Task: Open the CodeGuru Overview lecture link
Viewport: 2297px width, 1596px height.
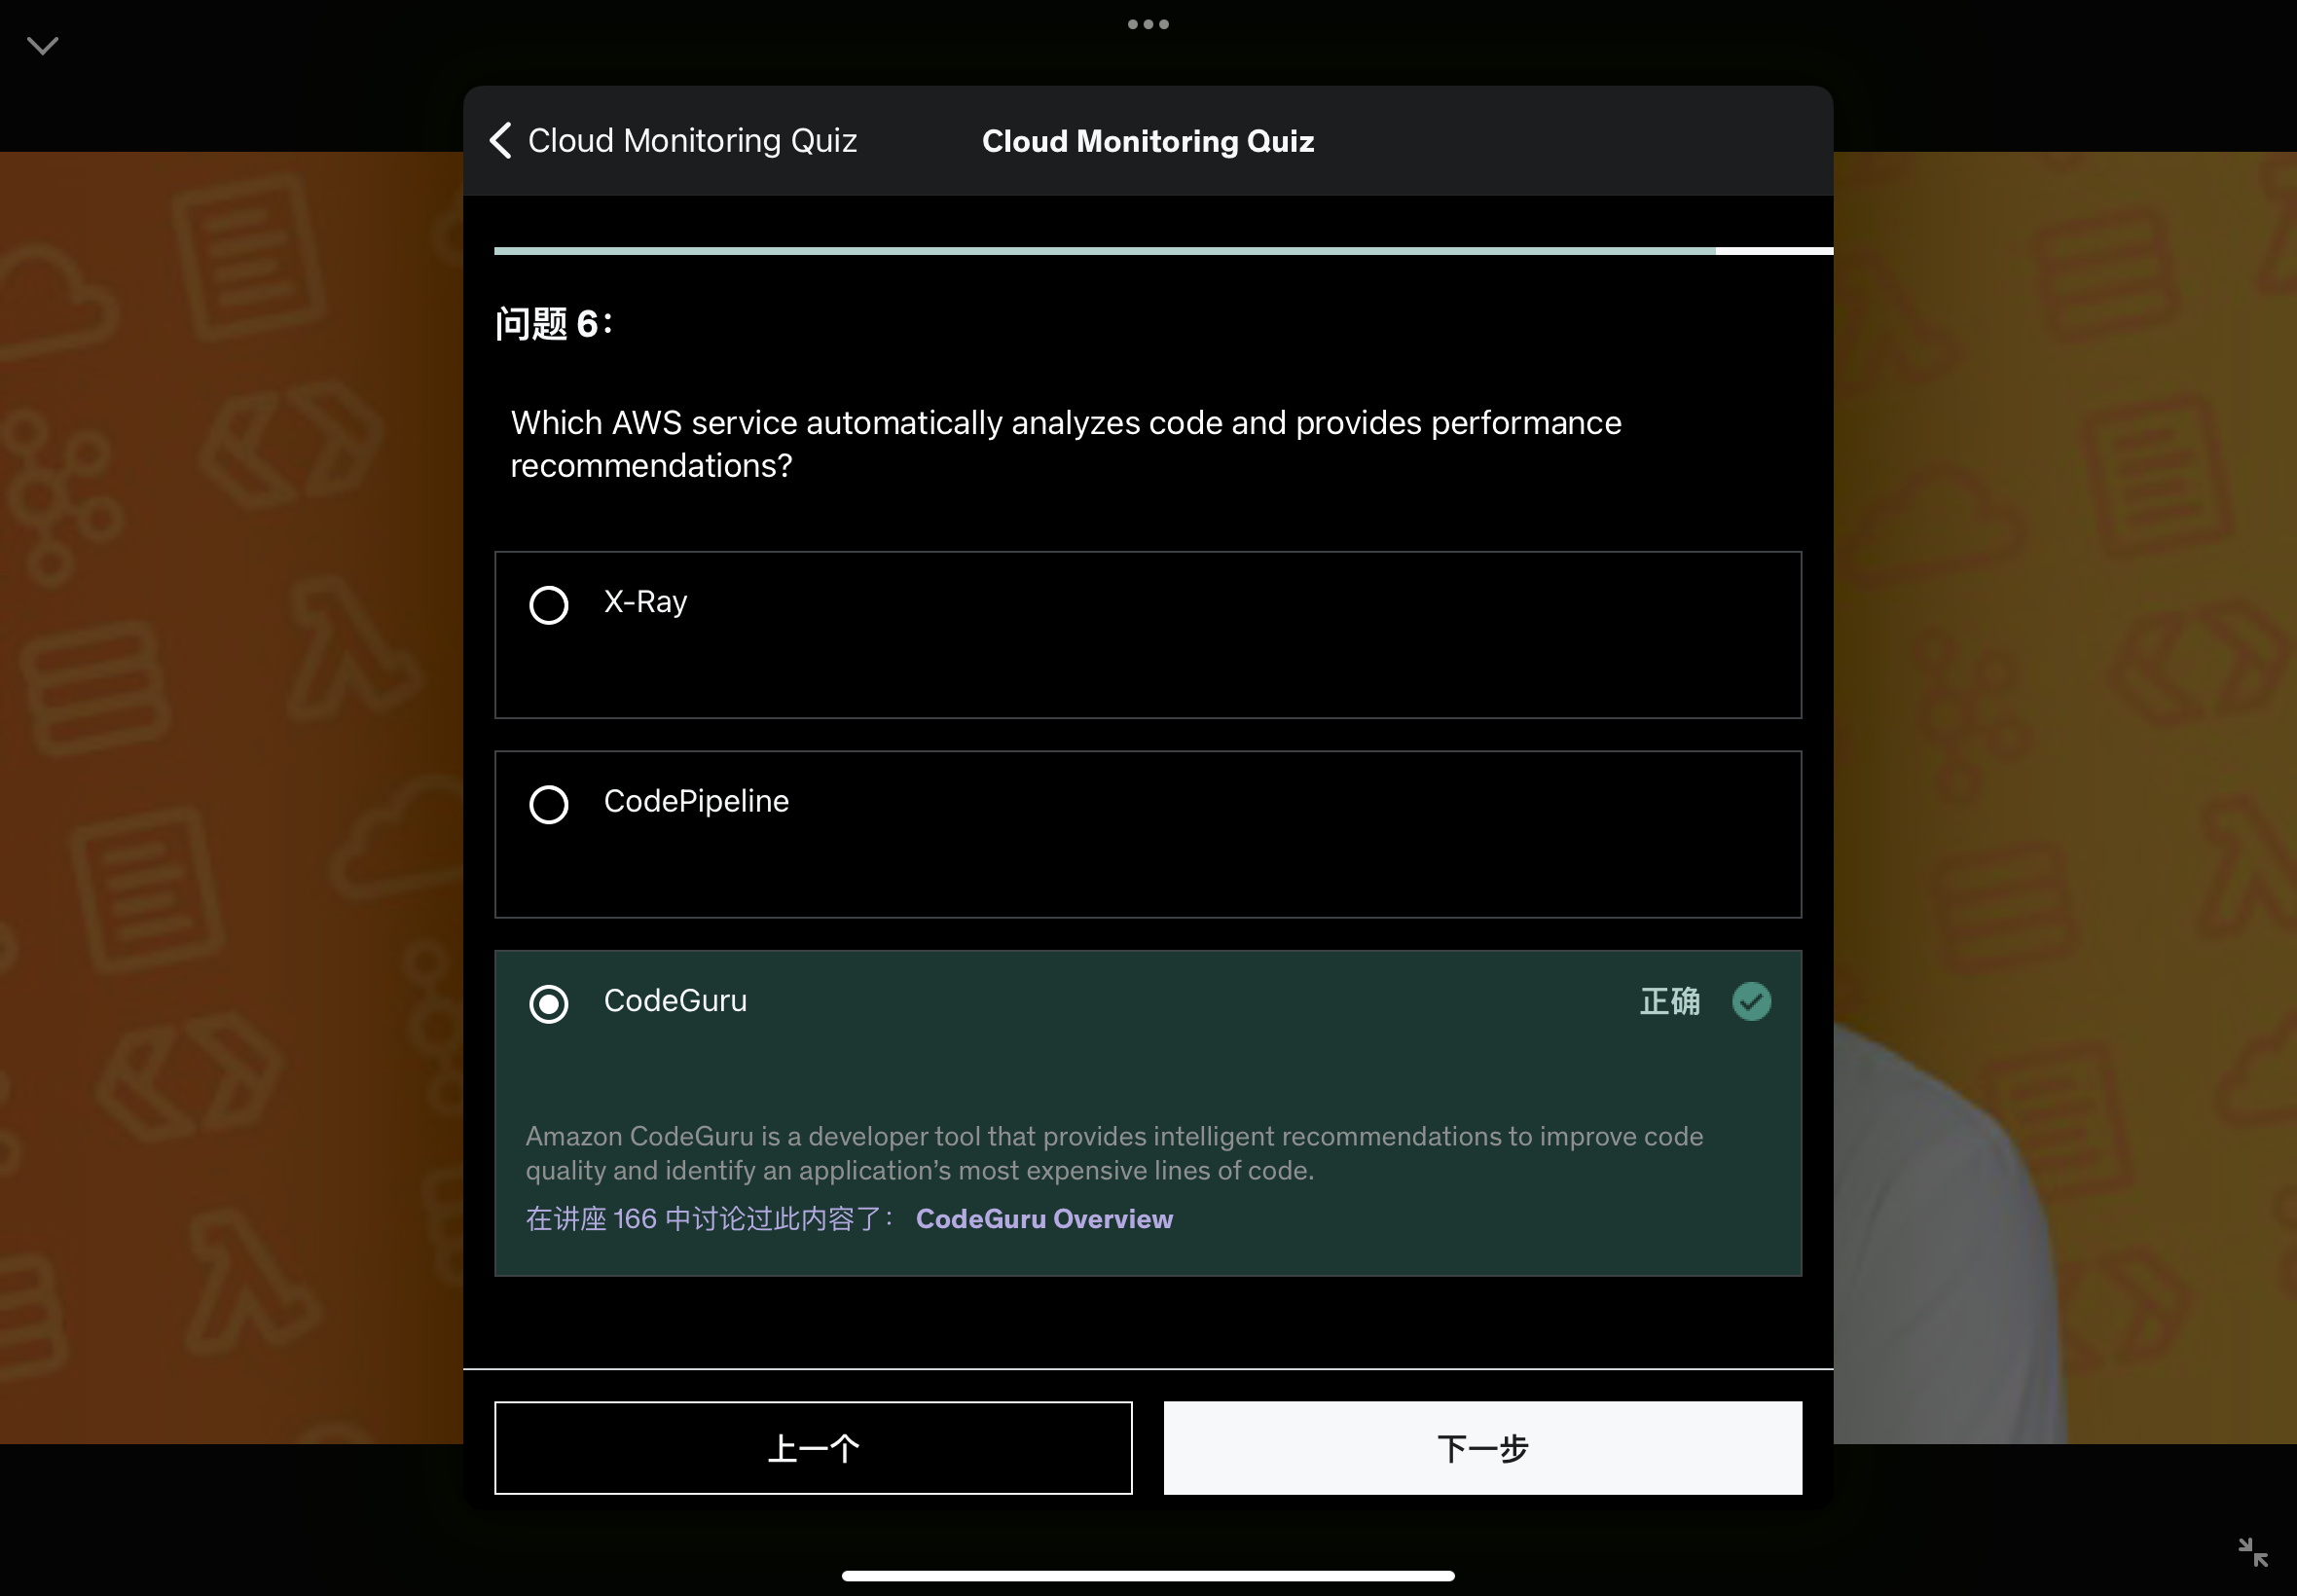Action: click(x=1044, y=1218)
